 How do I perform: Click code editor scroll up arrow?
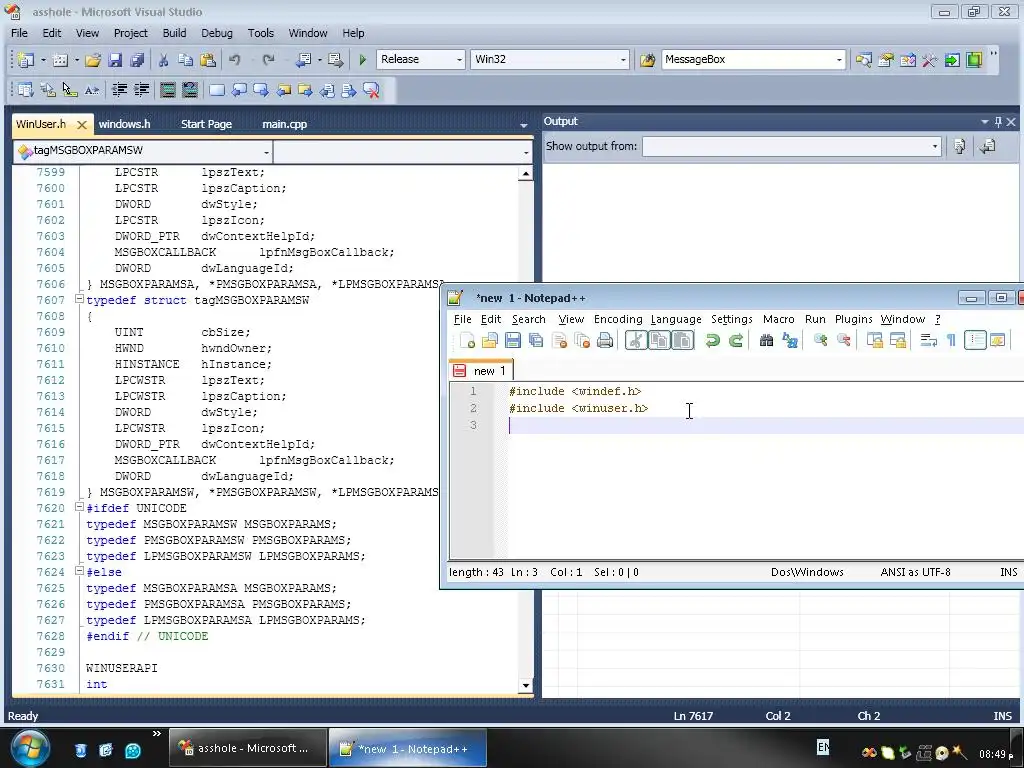pos(526,174)
